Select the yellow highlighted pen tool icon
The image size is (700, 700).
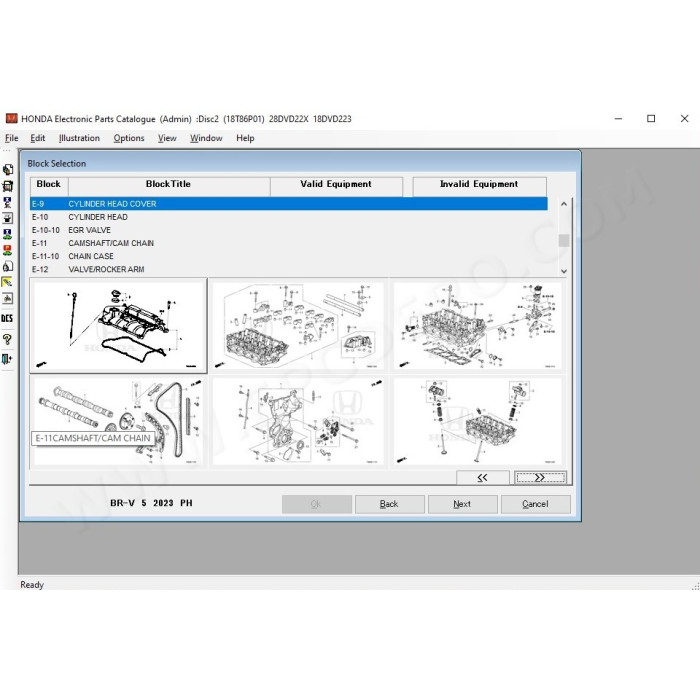[x=8, y=282]
